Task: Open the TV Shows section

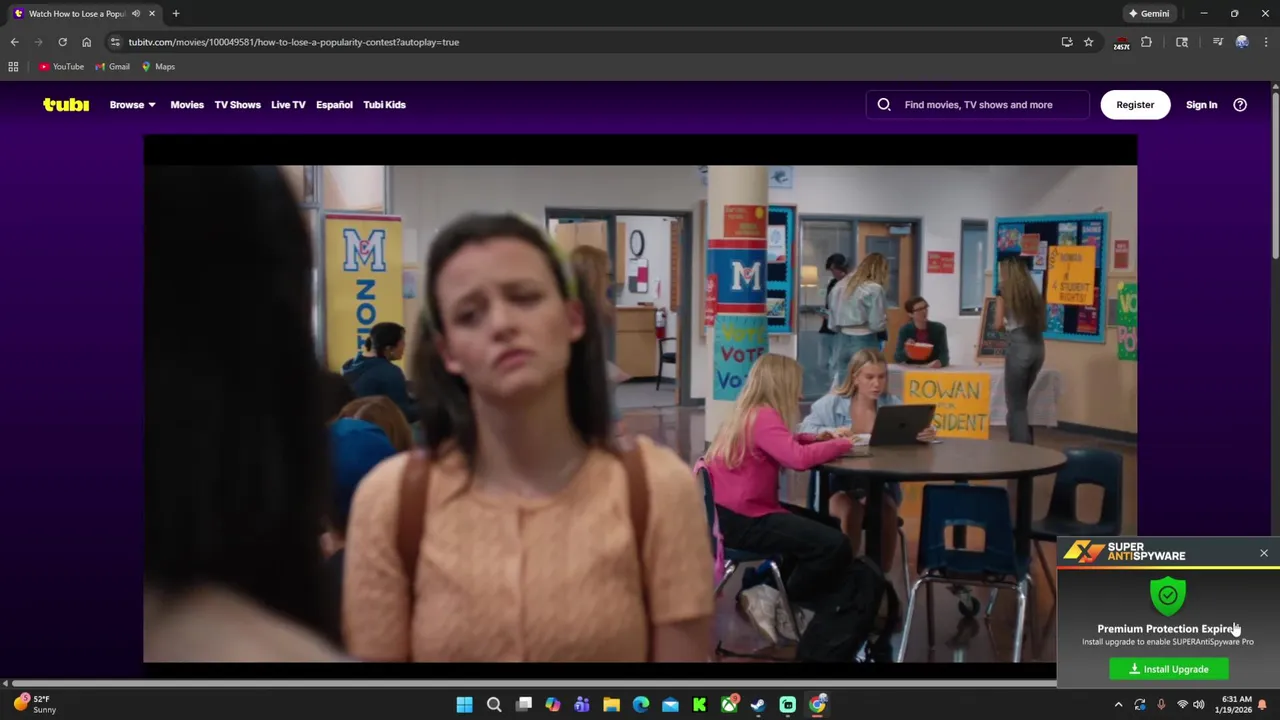Action: click(x=237, y=104)
